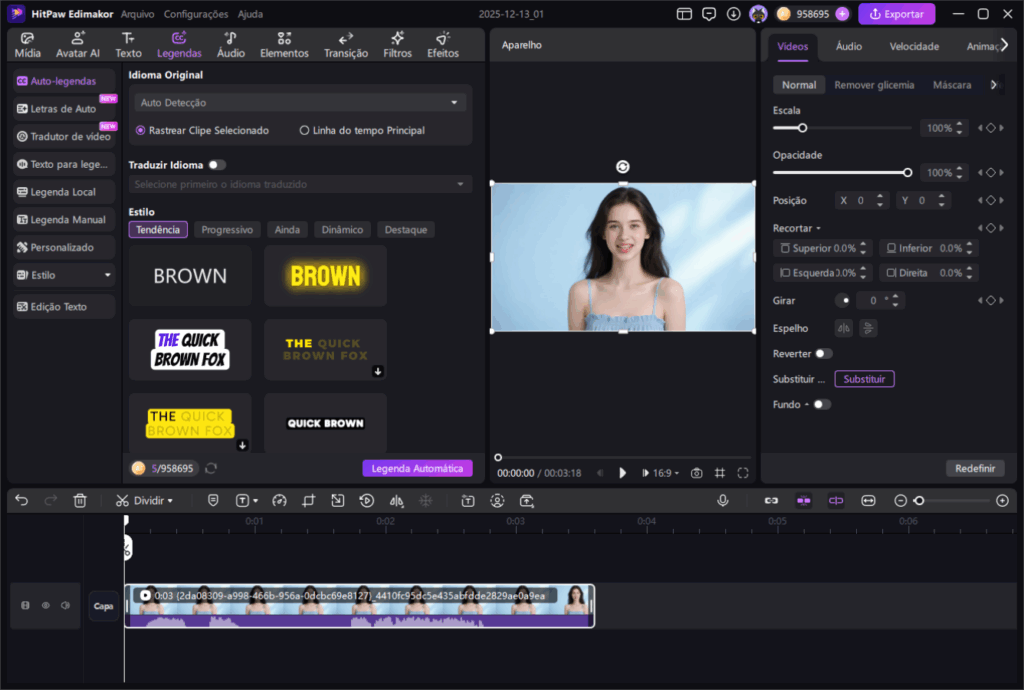Image resolution: width=1024 pixels, height=690 pixels.
Task: Take a snapshot with the camera icon
Action: (x=697, y=473)
